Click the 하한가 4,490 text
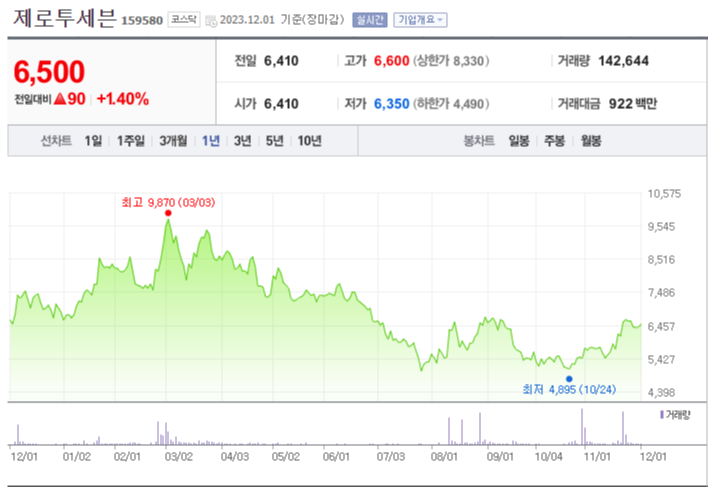708x487 pixels. [x=451, y=104]
